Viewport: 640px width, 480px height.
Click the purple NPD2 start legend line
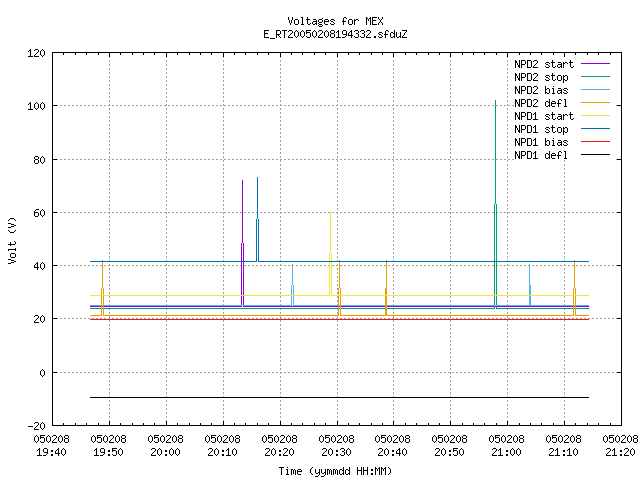595,64
